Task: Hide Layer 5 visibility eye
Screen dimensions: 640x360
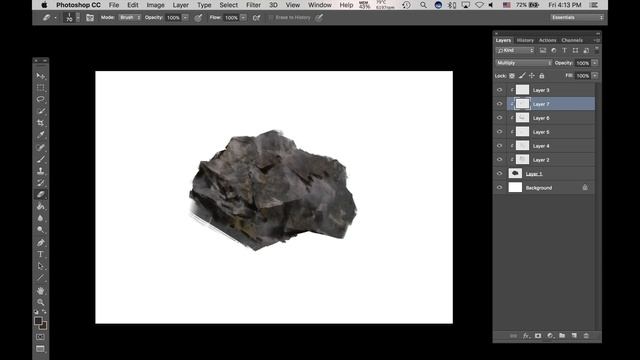Action: (x=500, y=131)
